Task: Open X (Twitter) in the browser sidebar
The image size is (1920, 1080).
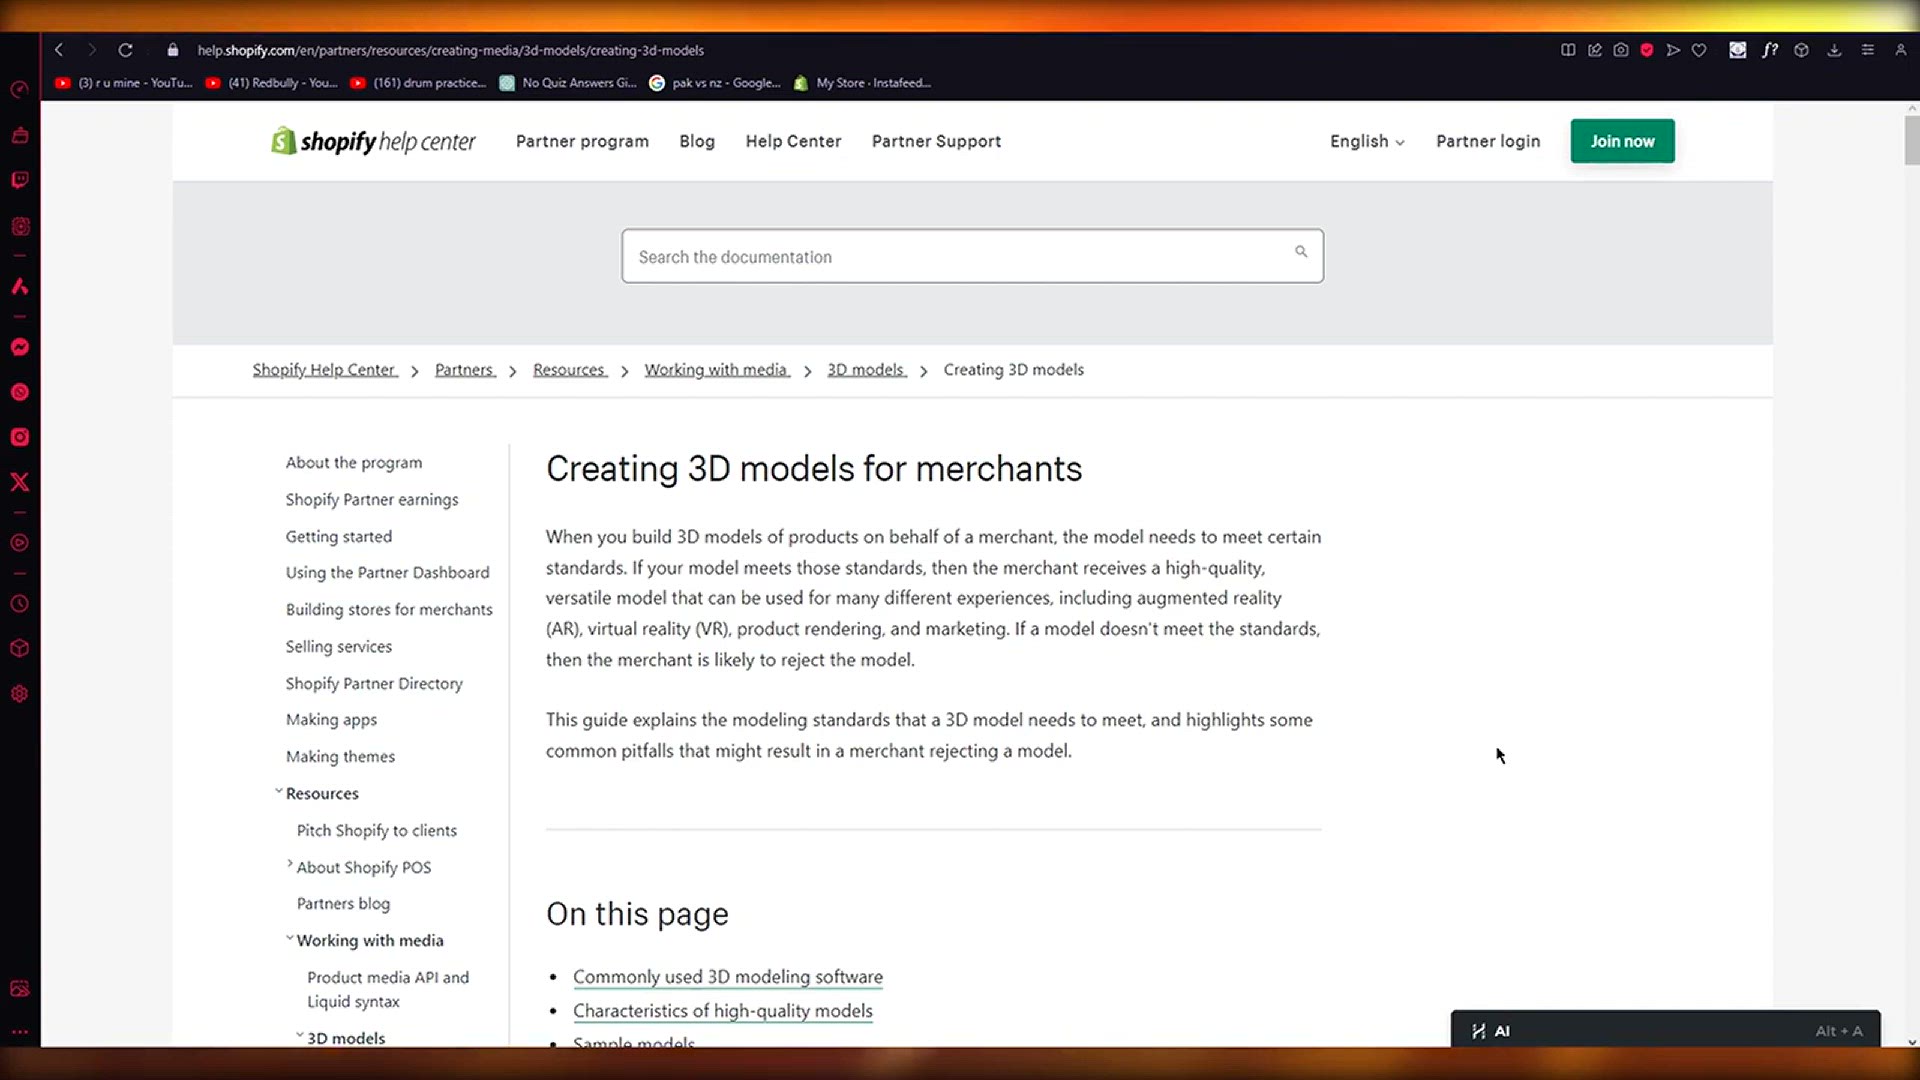Action: [19, 482]
